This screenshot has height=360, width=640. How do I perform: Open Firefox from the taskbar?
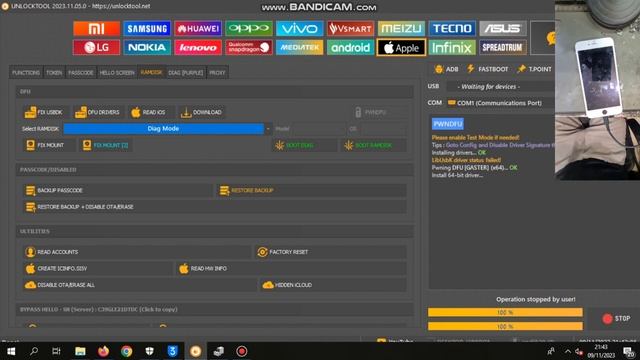(103, 351)
